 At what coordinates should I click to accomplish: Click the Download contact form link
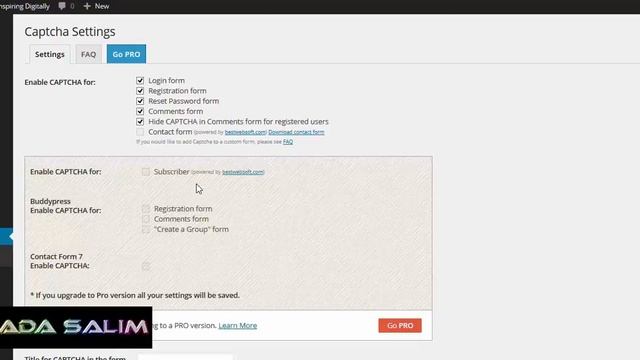296,132
